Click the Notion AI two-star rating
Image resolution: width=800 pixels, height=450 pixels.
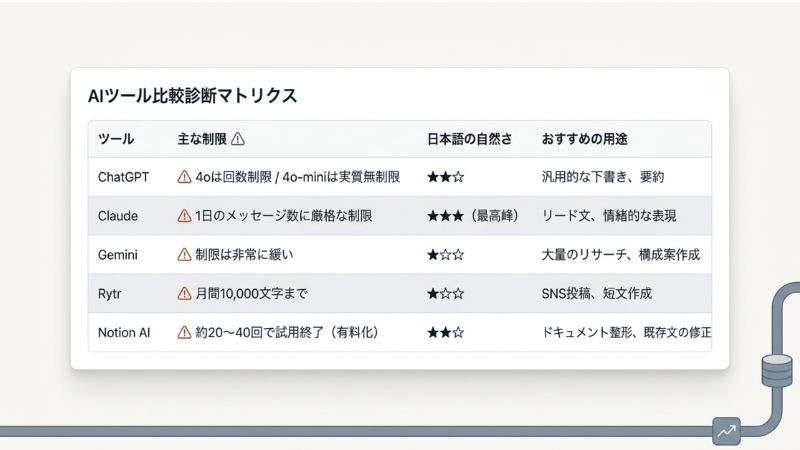coord(446,333)
